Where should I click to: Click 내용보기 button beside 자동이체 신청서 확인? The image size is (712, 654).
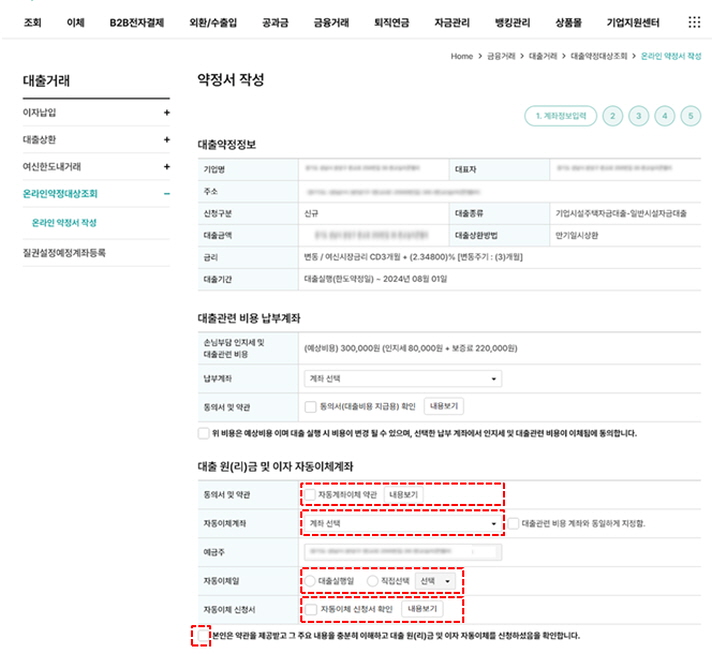420,608
